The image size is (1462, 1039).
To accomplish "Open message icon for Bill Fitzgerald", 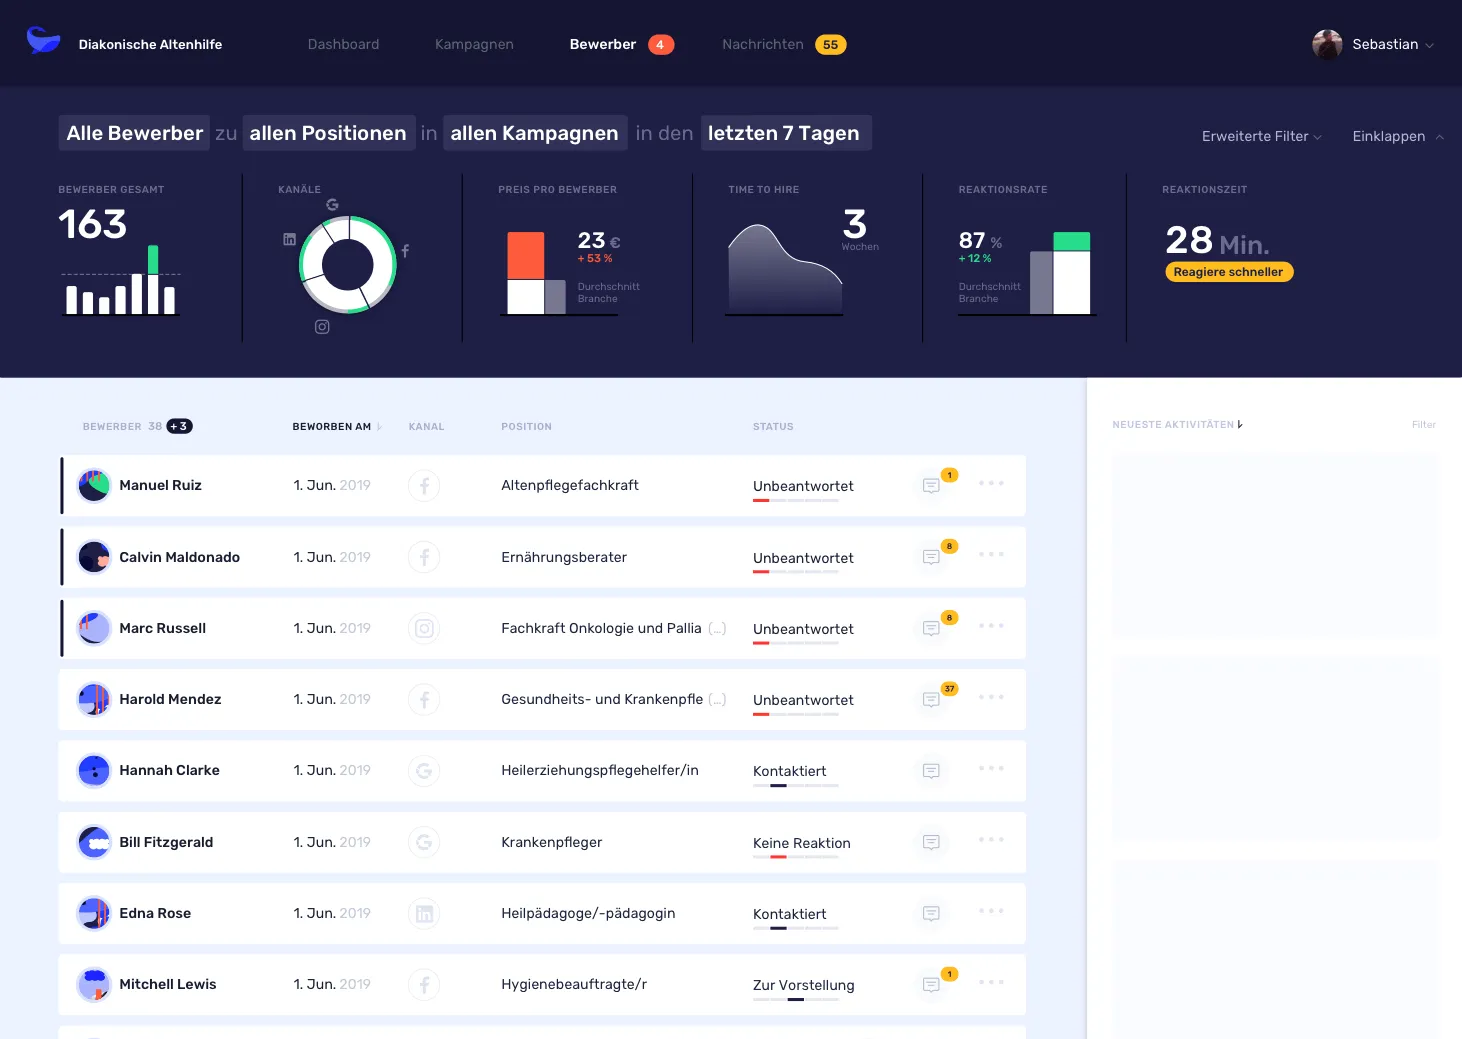I will tap(931, 843).
